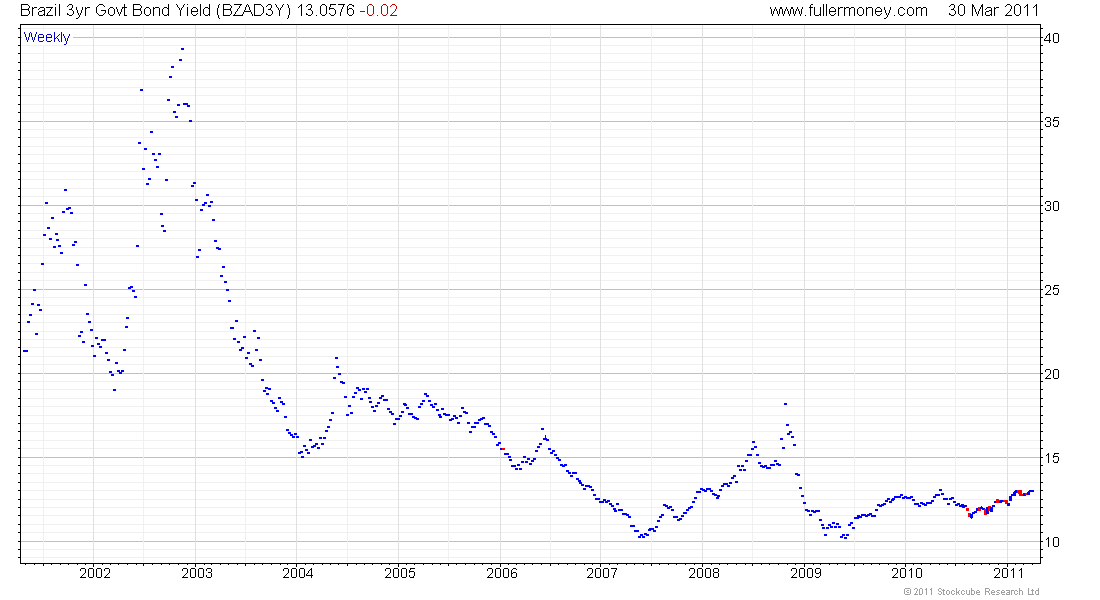Click the 2002 x-axis year label
Image resolution: width=1100 pixels, height=600 pixels.
[x=95, y=573]
